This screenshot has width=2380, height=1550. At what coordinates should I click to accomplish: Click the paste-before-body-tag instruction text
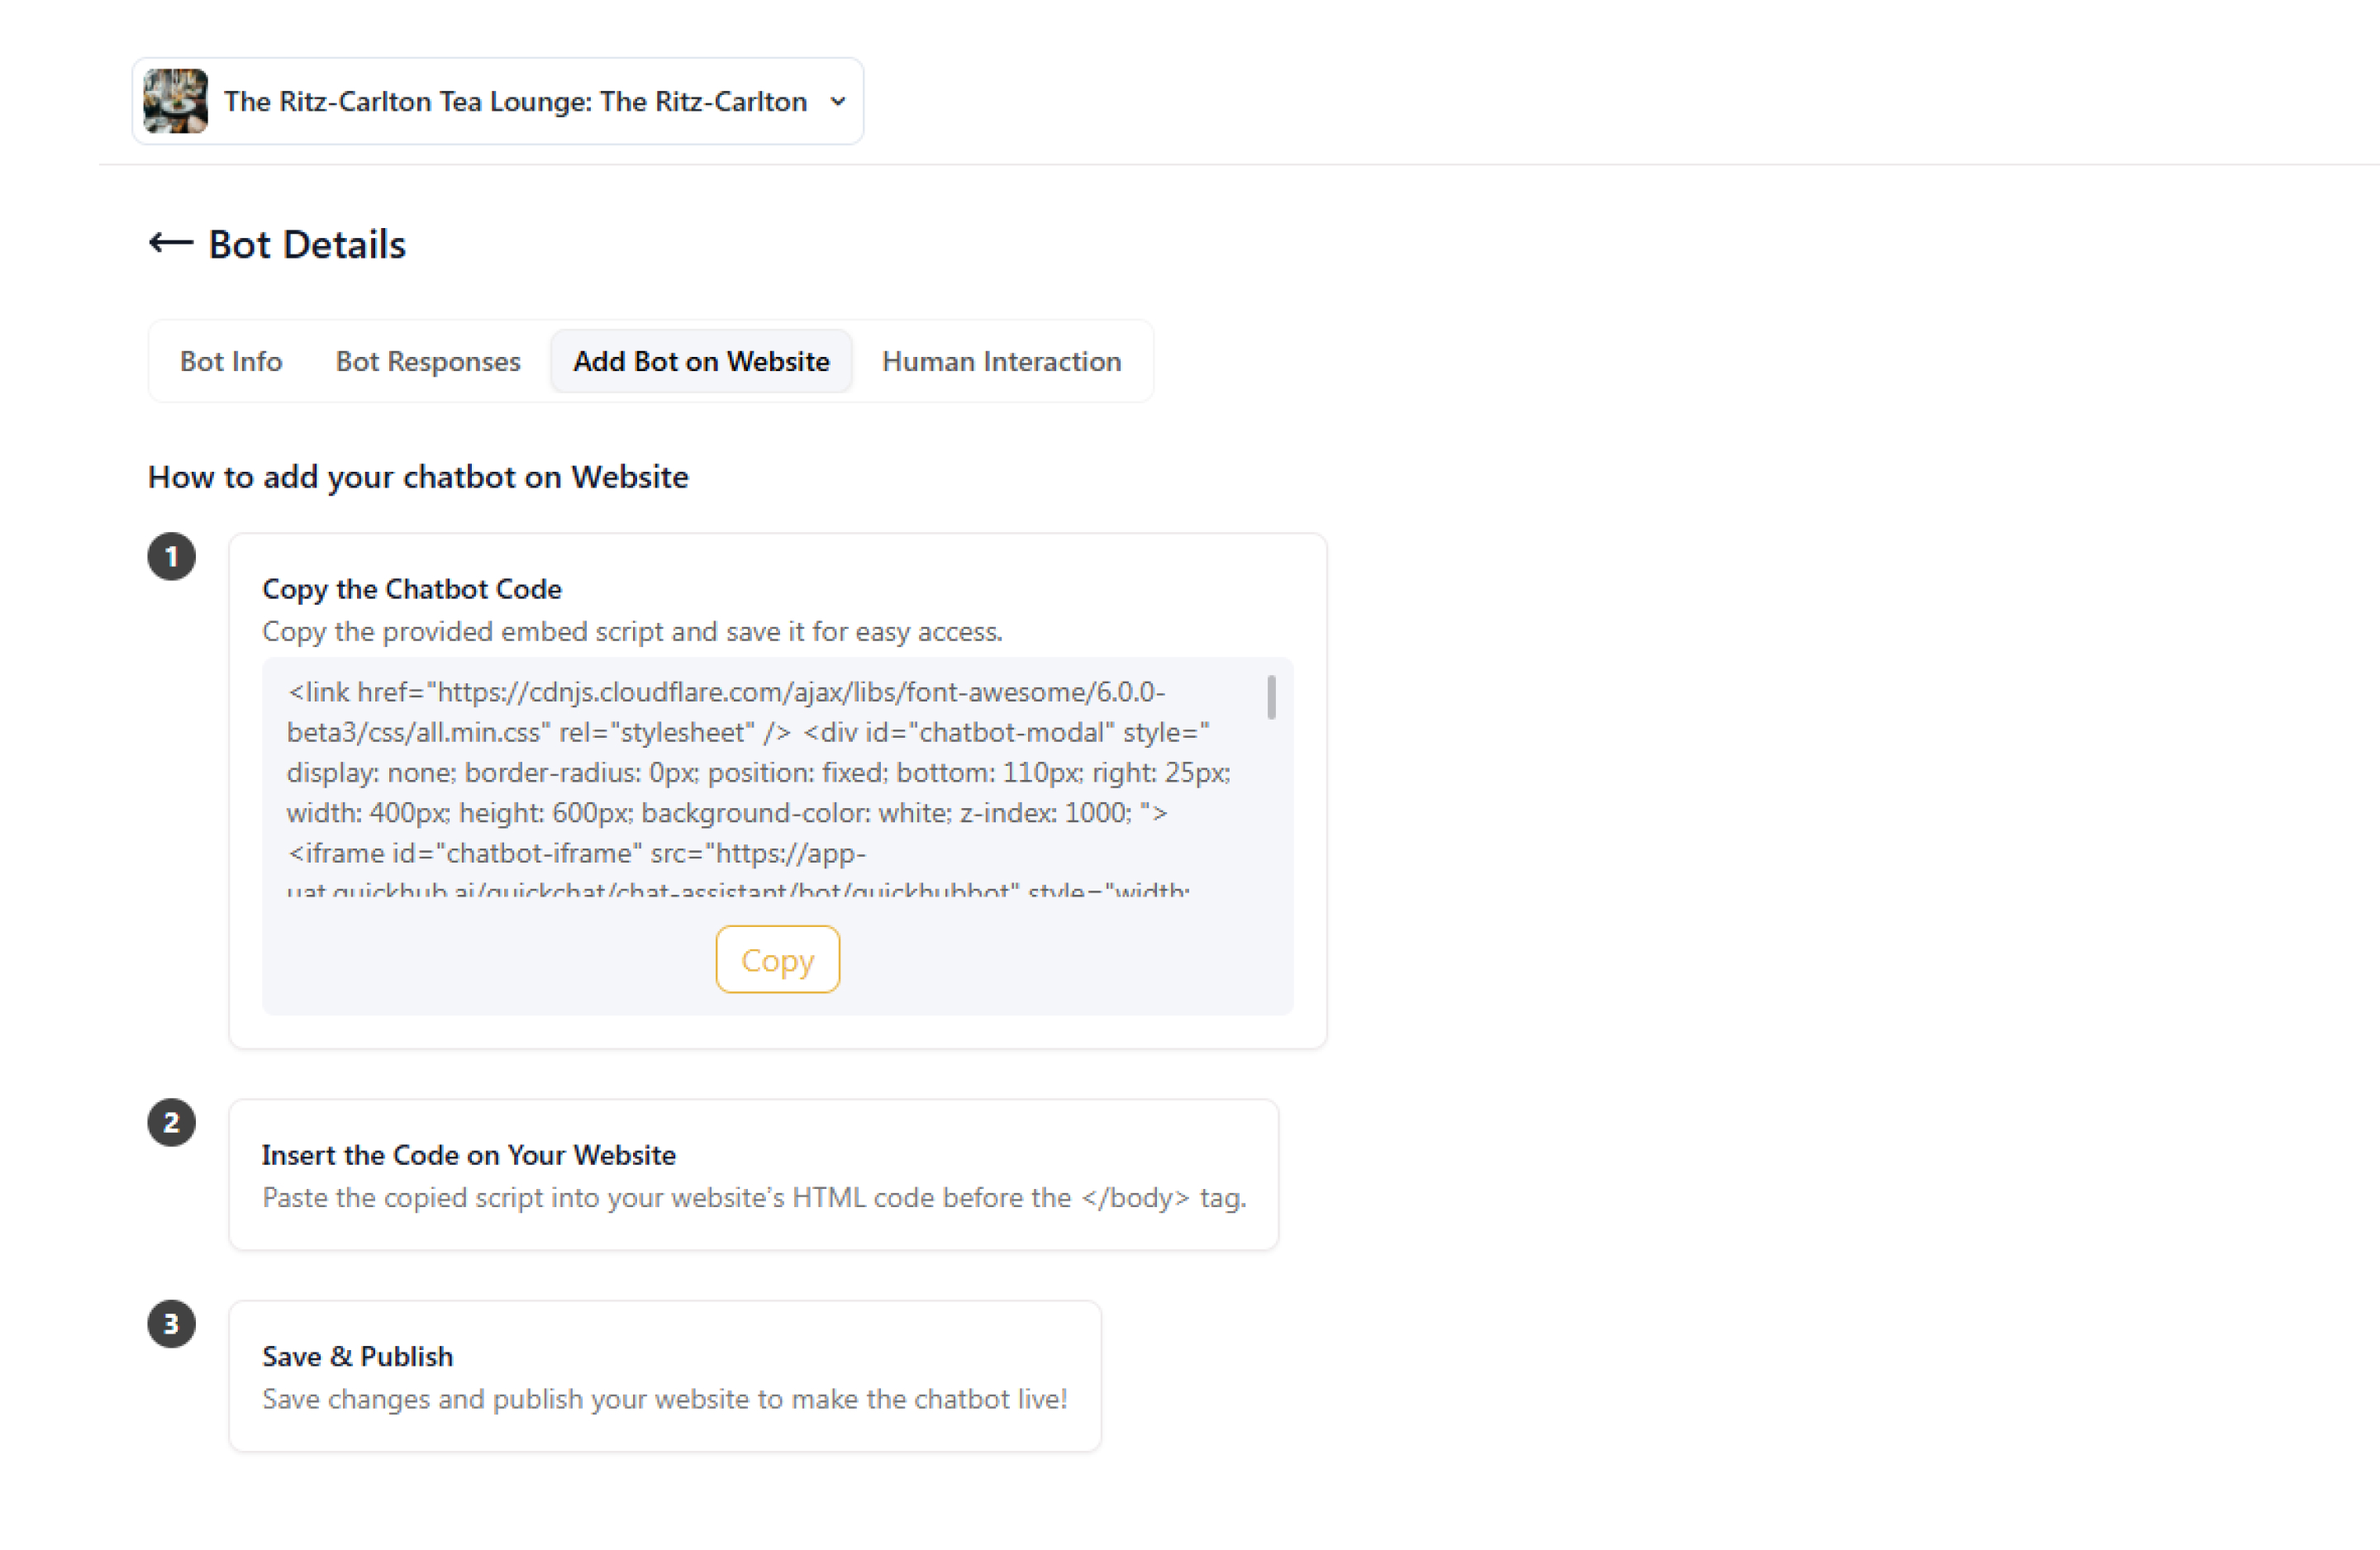(754, 1198)
